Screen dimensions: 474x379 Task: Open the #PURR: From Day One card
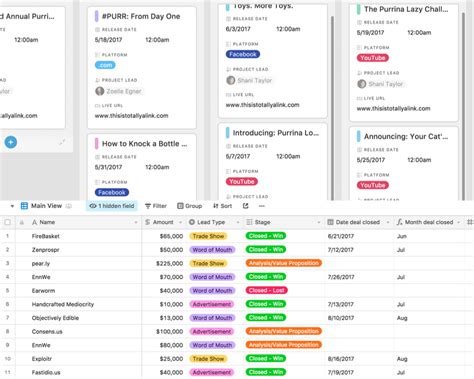(x=142, y=68)
